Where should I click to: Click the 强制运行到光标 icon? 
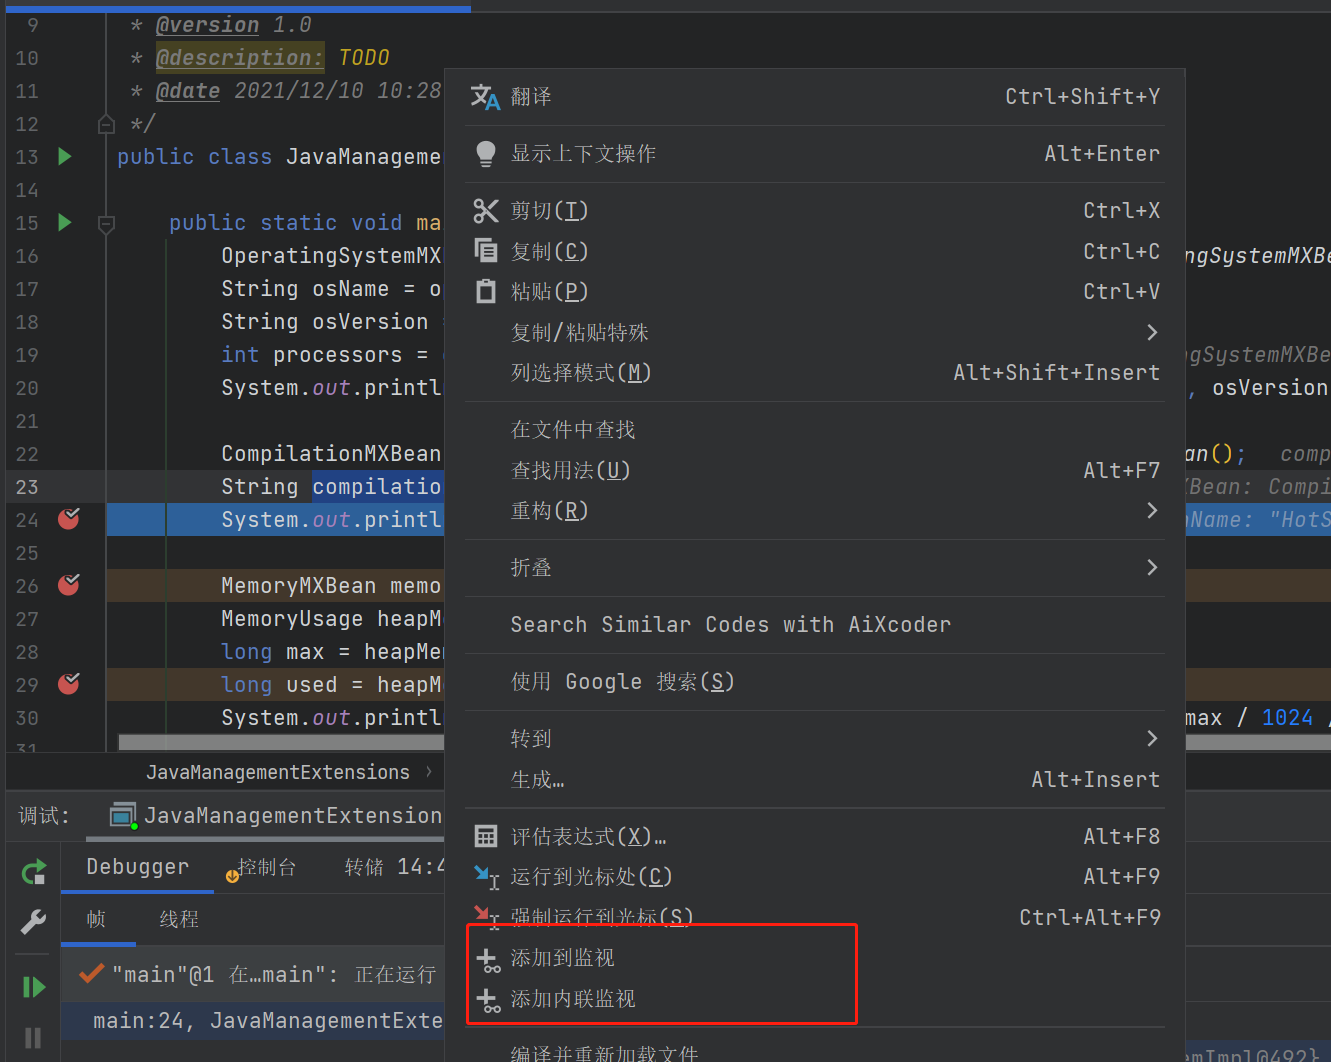pyautogui.click(x=486, y=916)
